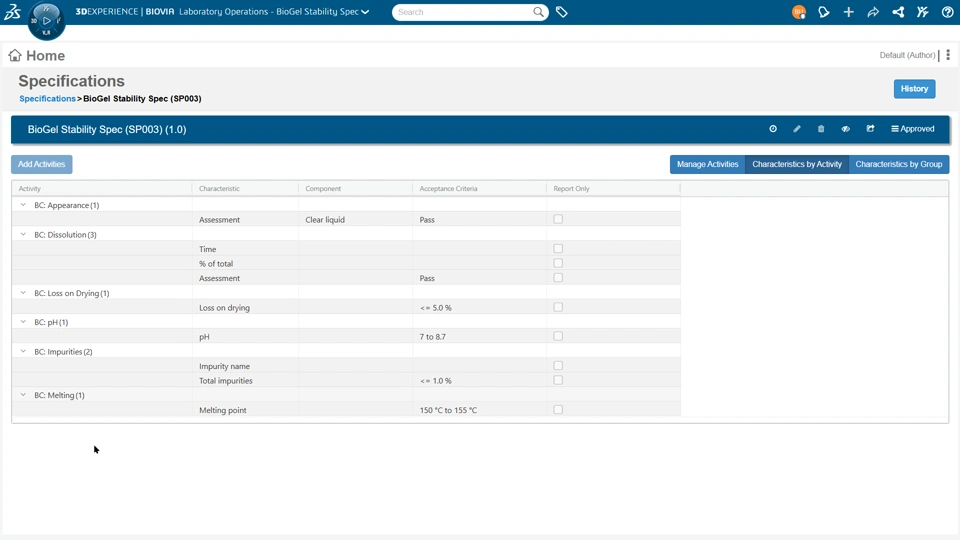Toggle Report Only for Total impurities
This screenshot has width=960, height=540.
(x=558, y=380)
